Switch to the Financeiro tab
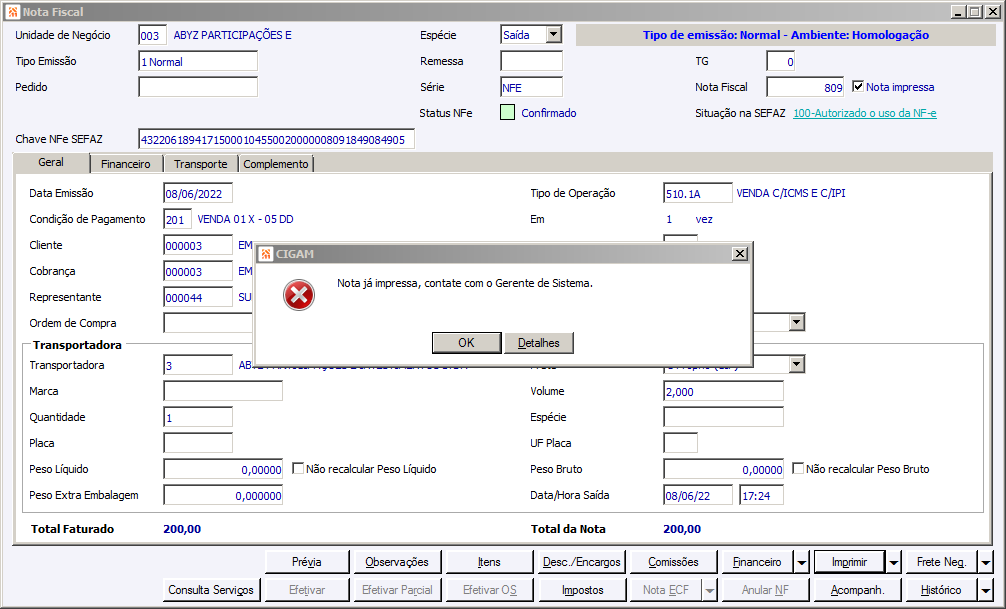Screen dimensions: 1006x609 click(x=126, y=164)
